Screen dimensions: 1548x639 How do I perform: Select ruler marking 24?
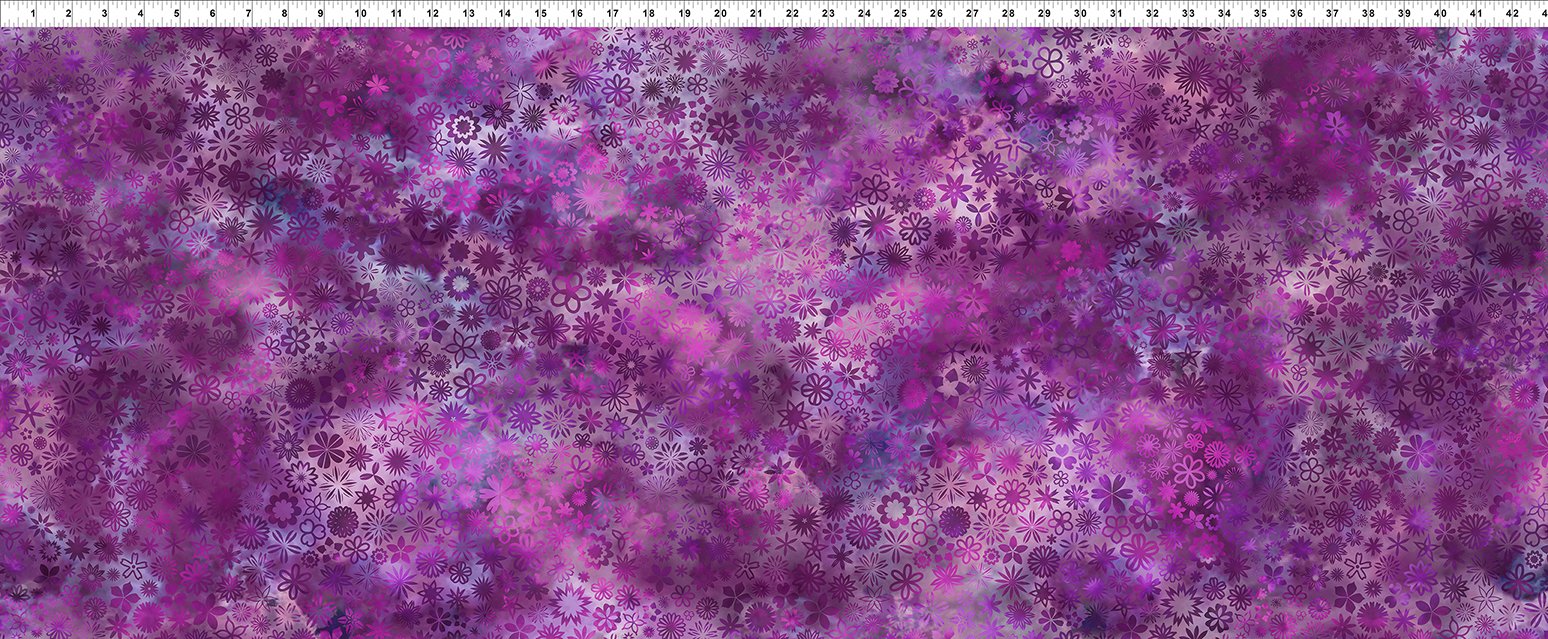point(864,14)
